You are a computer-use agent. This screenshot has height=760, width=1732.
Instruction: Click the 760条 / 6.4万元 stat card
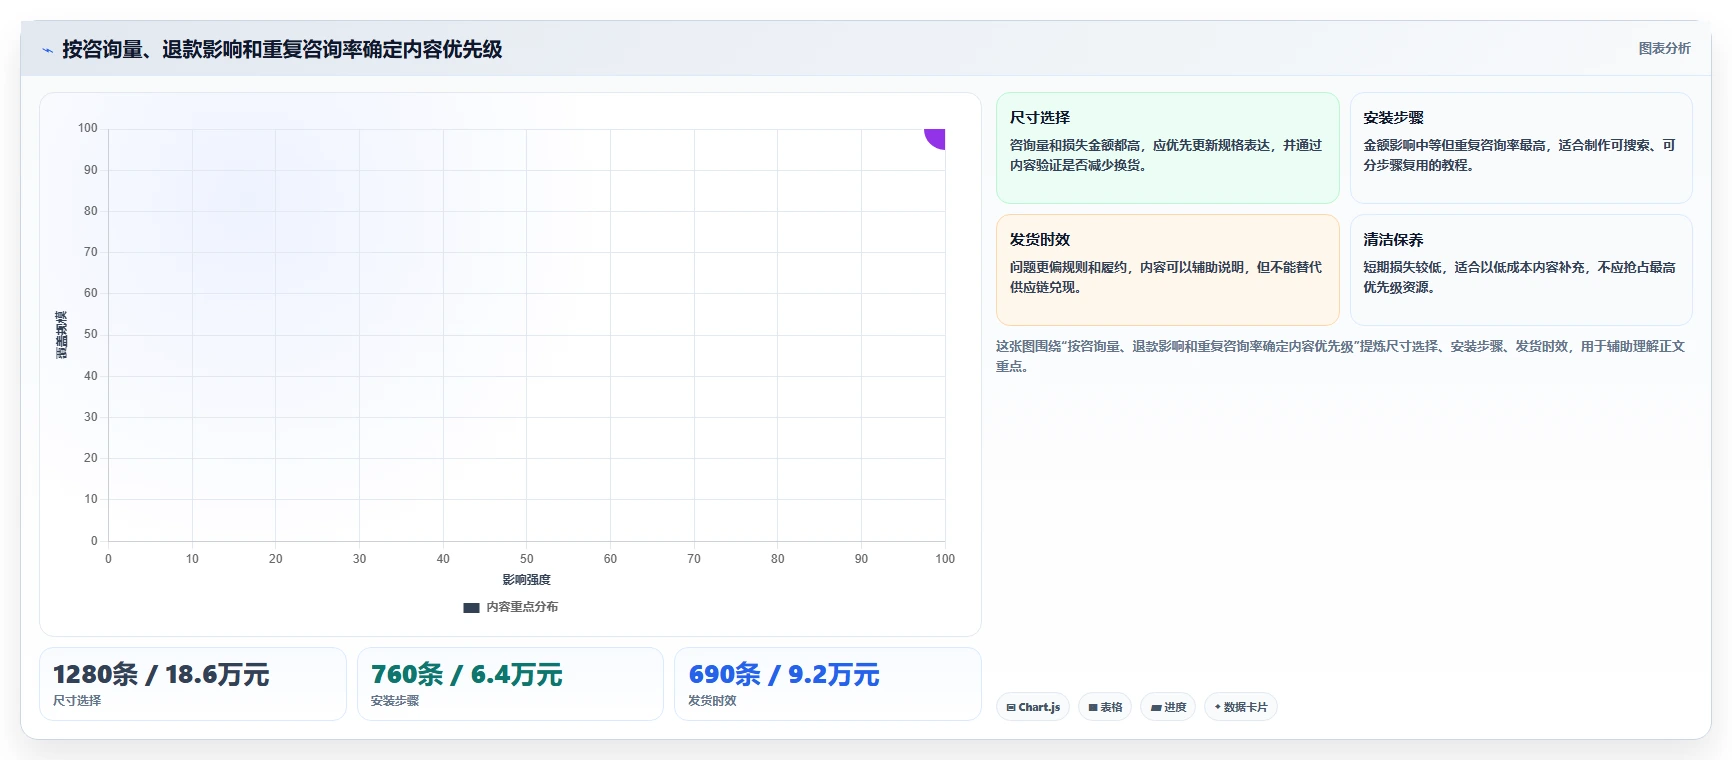click(x=510, y=684)
